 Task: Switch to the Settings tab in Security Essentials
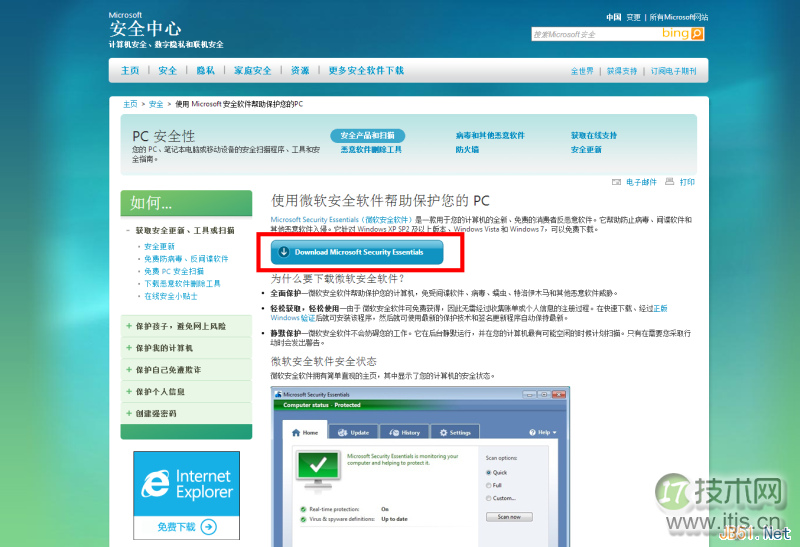click(455, 433)
